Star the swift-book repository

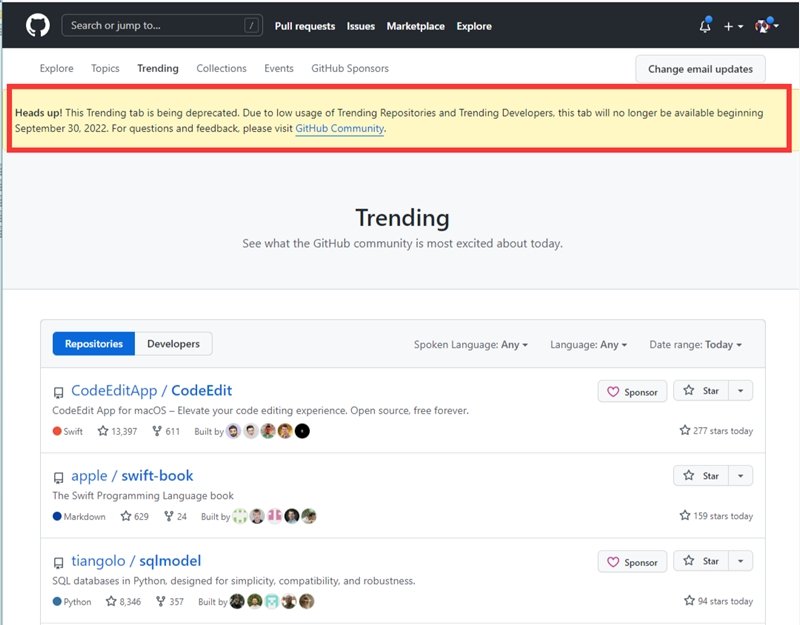701,476
